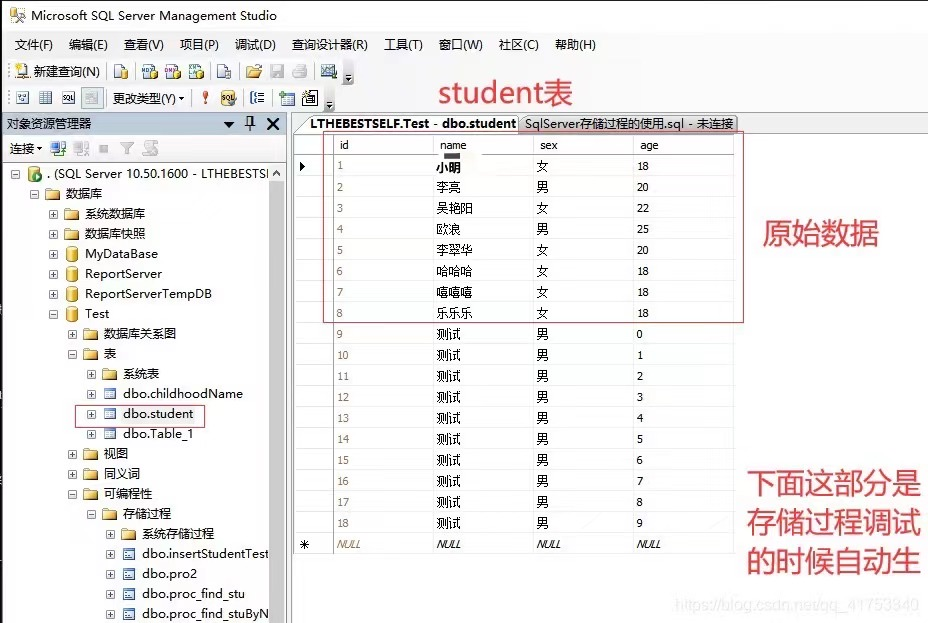Screen dimensions: 928x623
Task: Expand the 系统数据库 folder
Action: [x=53, y=214]
